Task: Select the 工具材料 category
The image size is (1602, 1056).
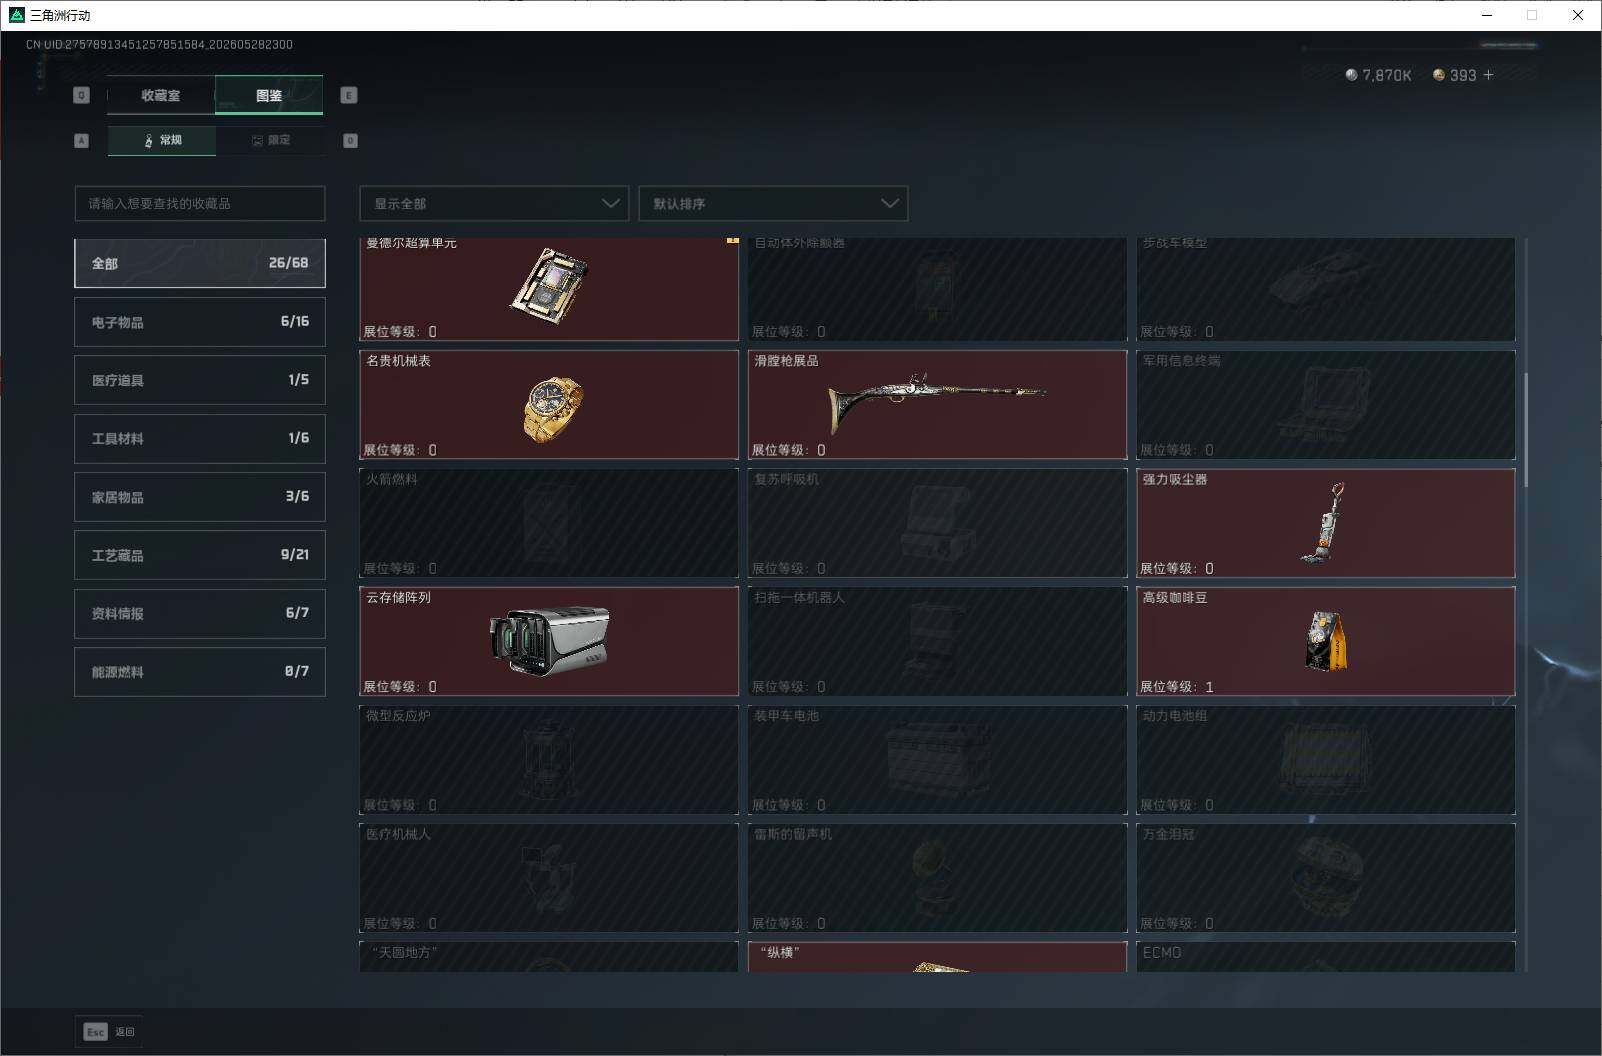Action: (x=200, y=438)
